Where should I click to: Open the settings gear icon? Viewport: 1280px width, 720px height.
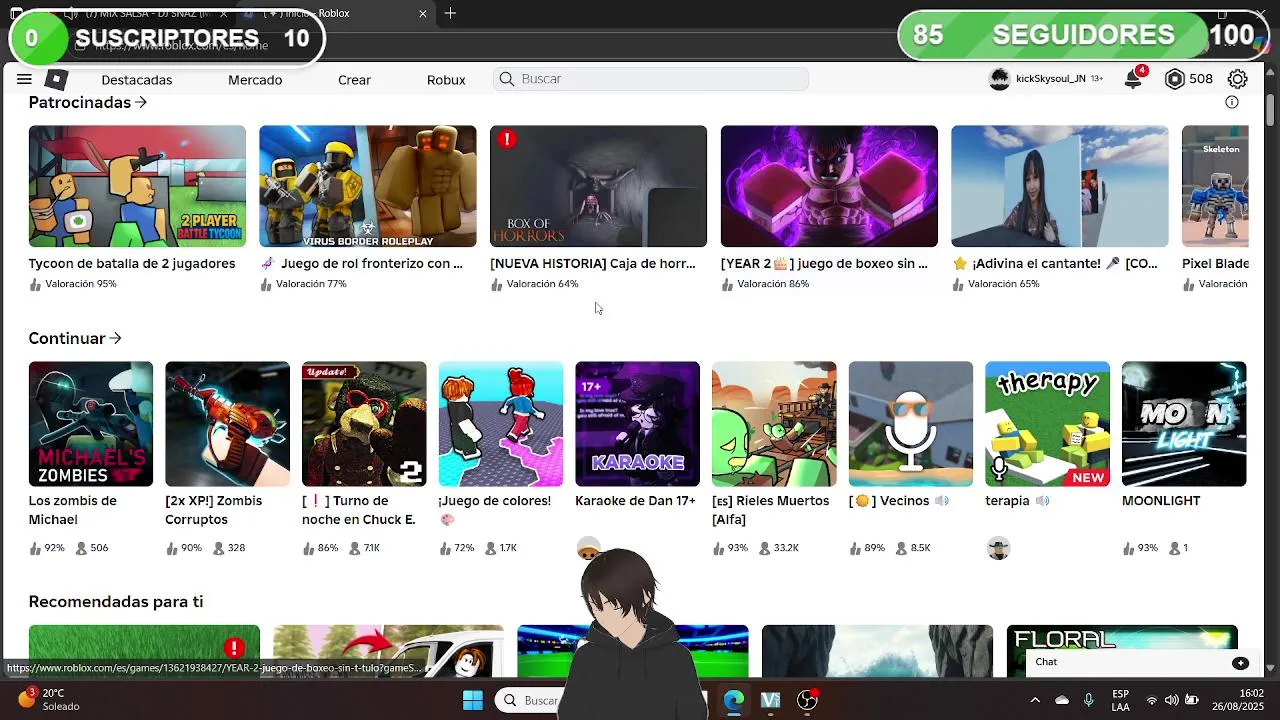coord(1238,79)
